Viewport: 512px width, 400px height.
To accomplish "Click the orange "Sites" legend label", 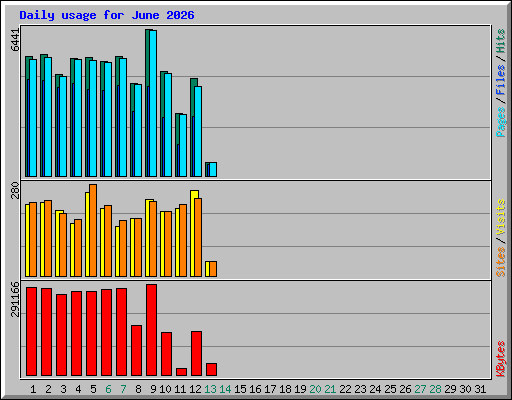I will [501, 262].
